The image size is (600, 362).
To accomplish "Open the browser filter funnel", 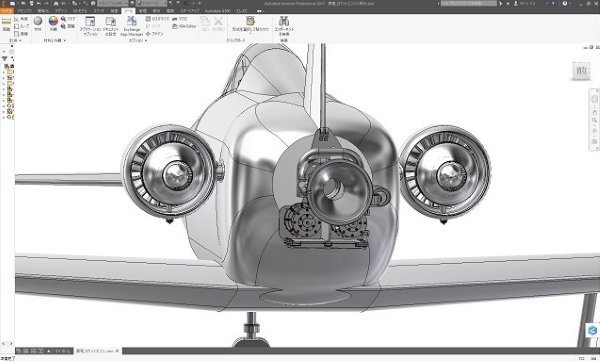I will (x=5, y=59).
